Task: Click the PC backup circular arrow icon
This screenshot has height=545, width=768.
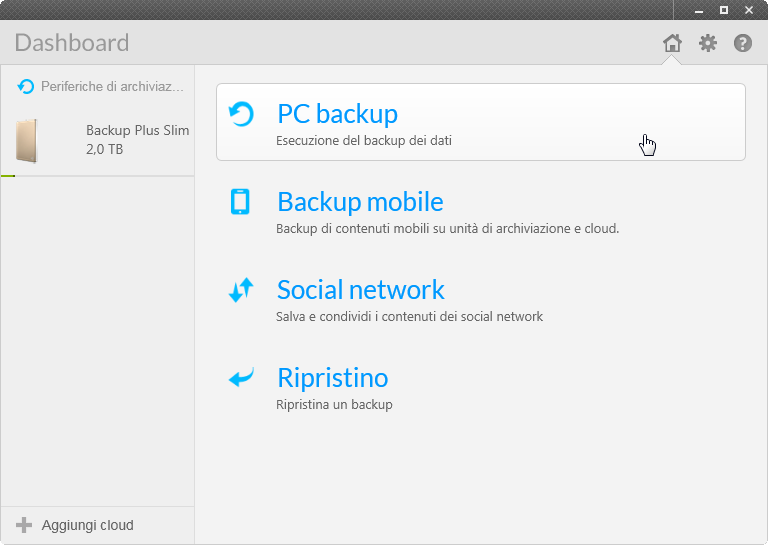Action: (x=241, y=114)
